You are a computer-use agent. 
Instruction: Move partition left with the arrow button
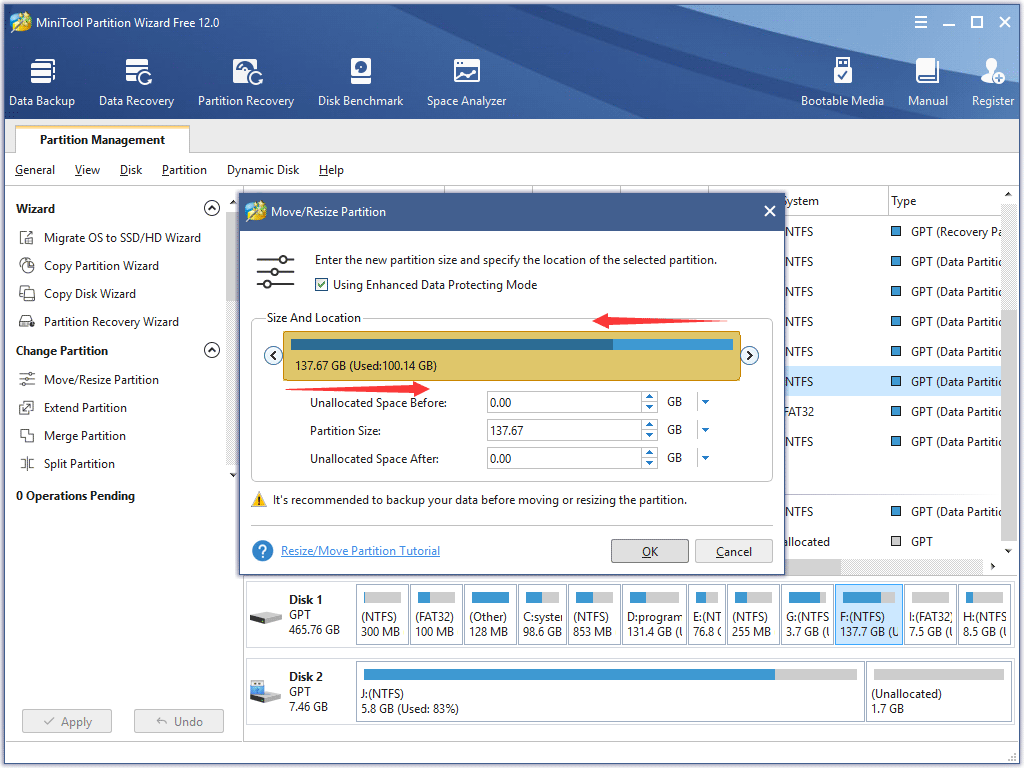click(x=273, y=356)
